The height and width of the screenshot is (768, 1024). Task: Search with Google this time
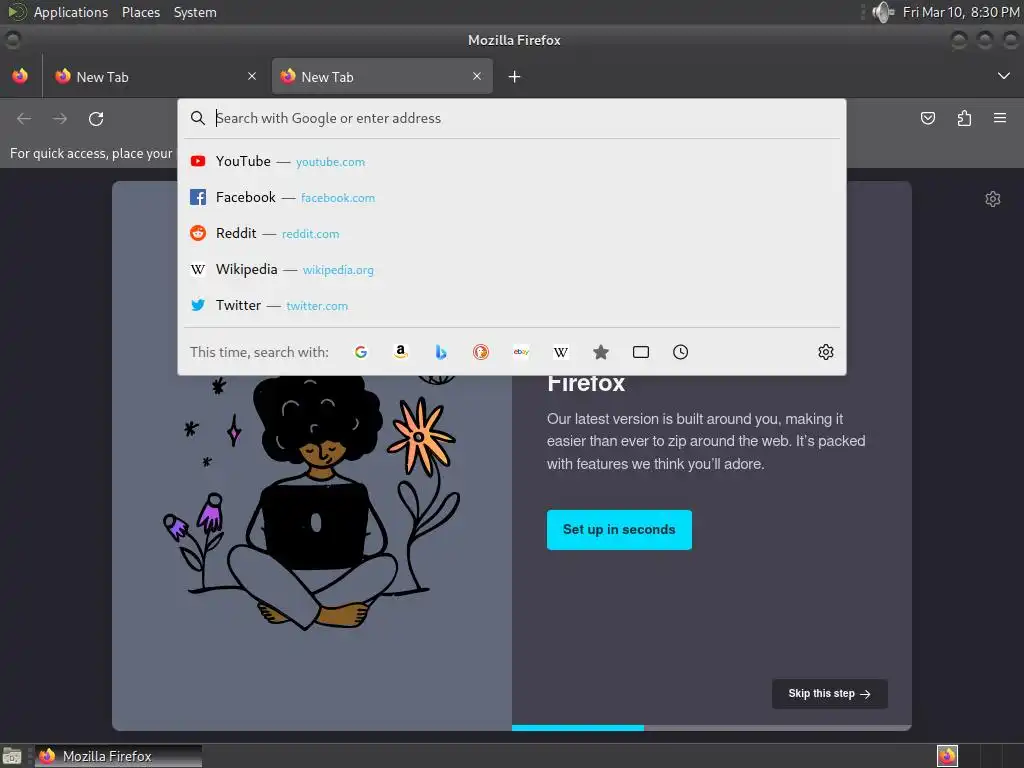[x=361, y=352]
